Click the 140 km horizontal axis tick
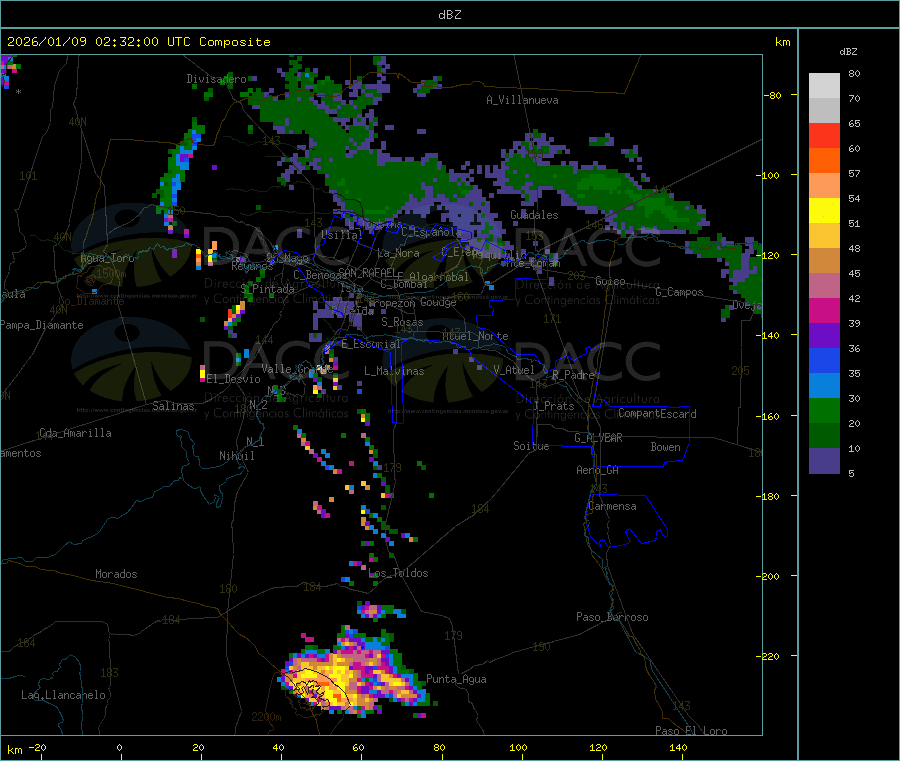This screenshot has height=761, width=900. coord(678,747)
